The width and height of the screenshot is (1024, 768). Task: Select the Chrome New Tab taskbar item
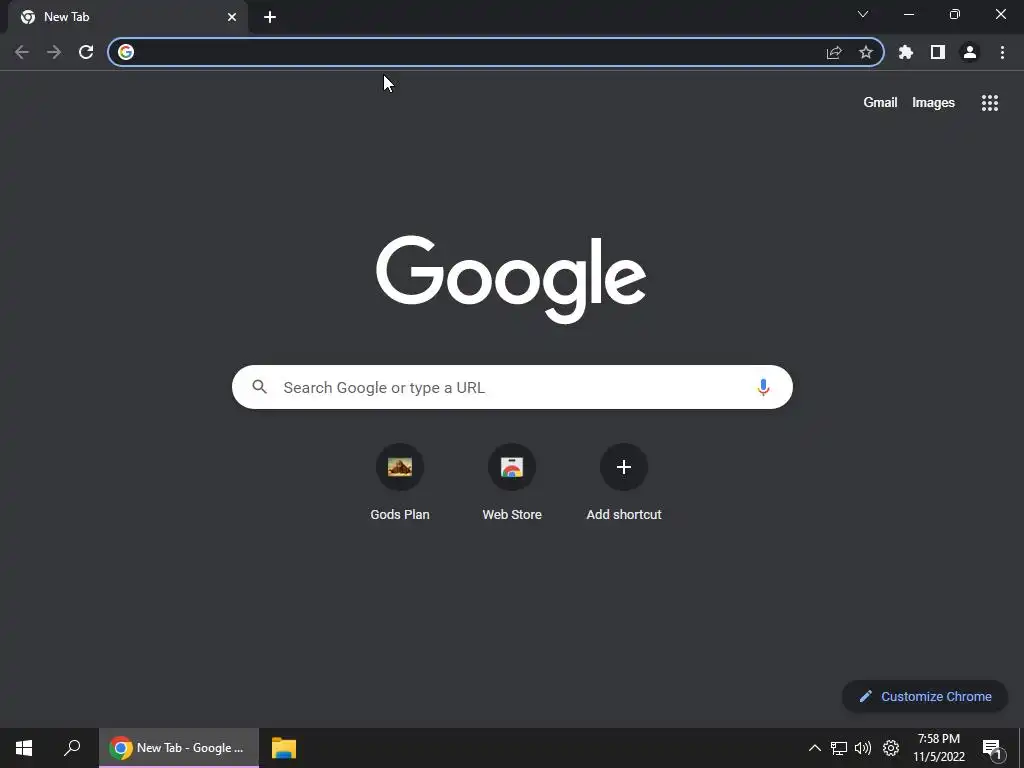[x=179, y=748]
